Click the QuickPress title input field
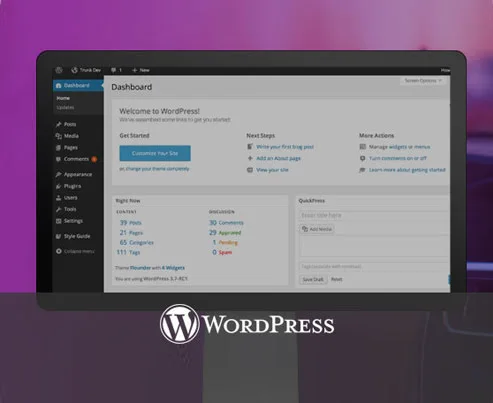 [374, 215]
